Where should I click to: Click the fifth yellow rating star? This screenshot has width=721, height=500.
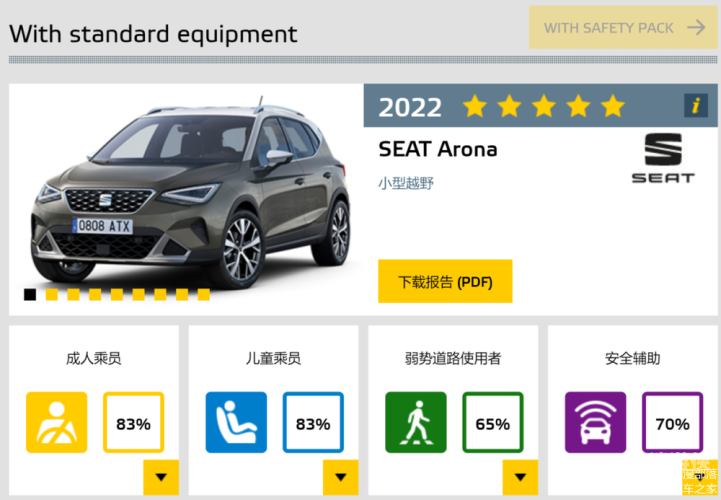[x=613, y=106]
